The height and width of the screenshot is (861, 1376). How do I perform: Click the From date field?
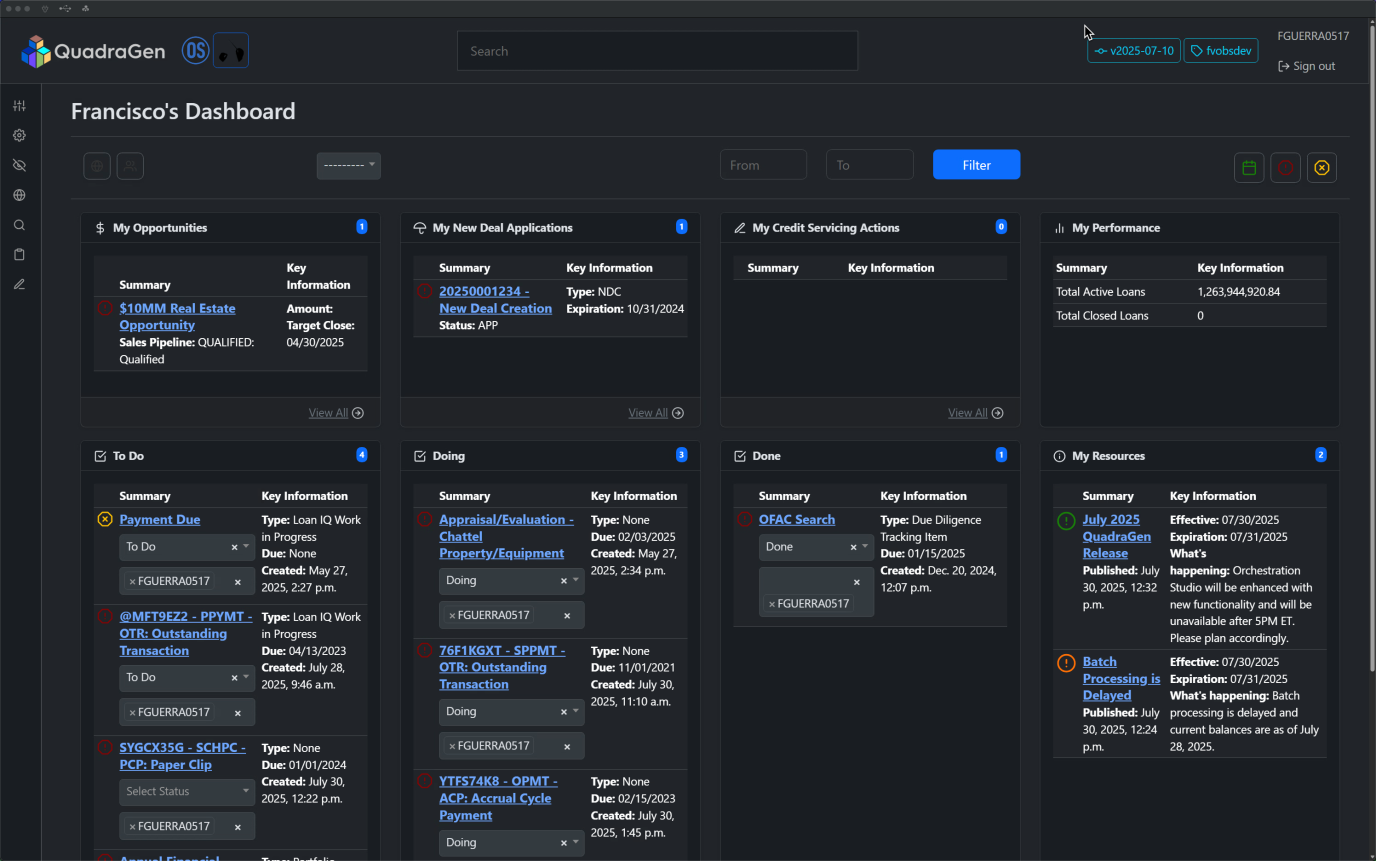tap(763, 165)
